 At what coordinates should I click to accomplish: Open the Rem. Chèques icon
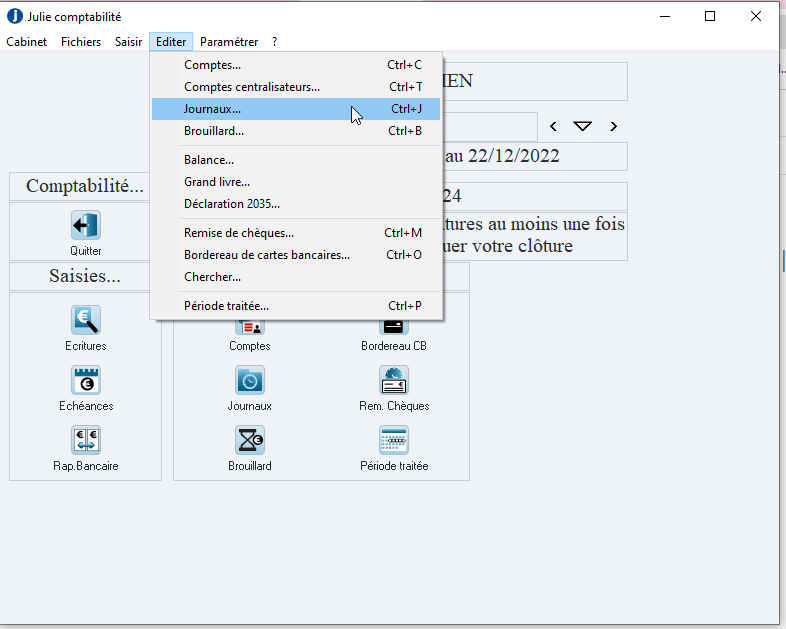[394, 380]
